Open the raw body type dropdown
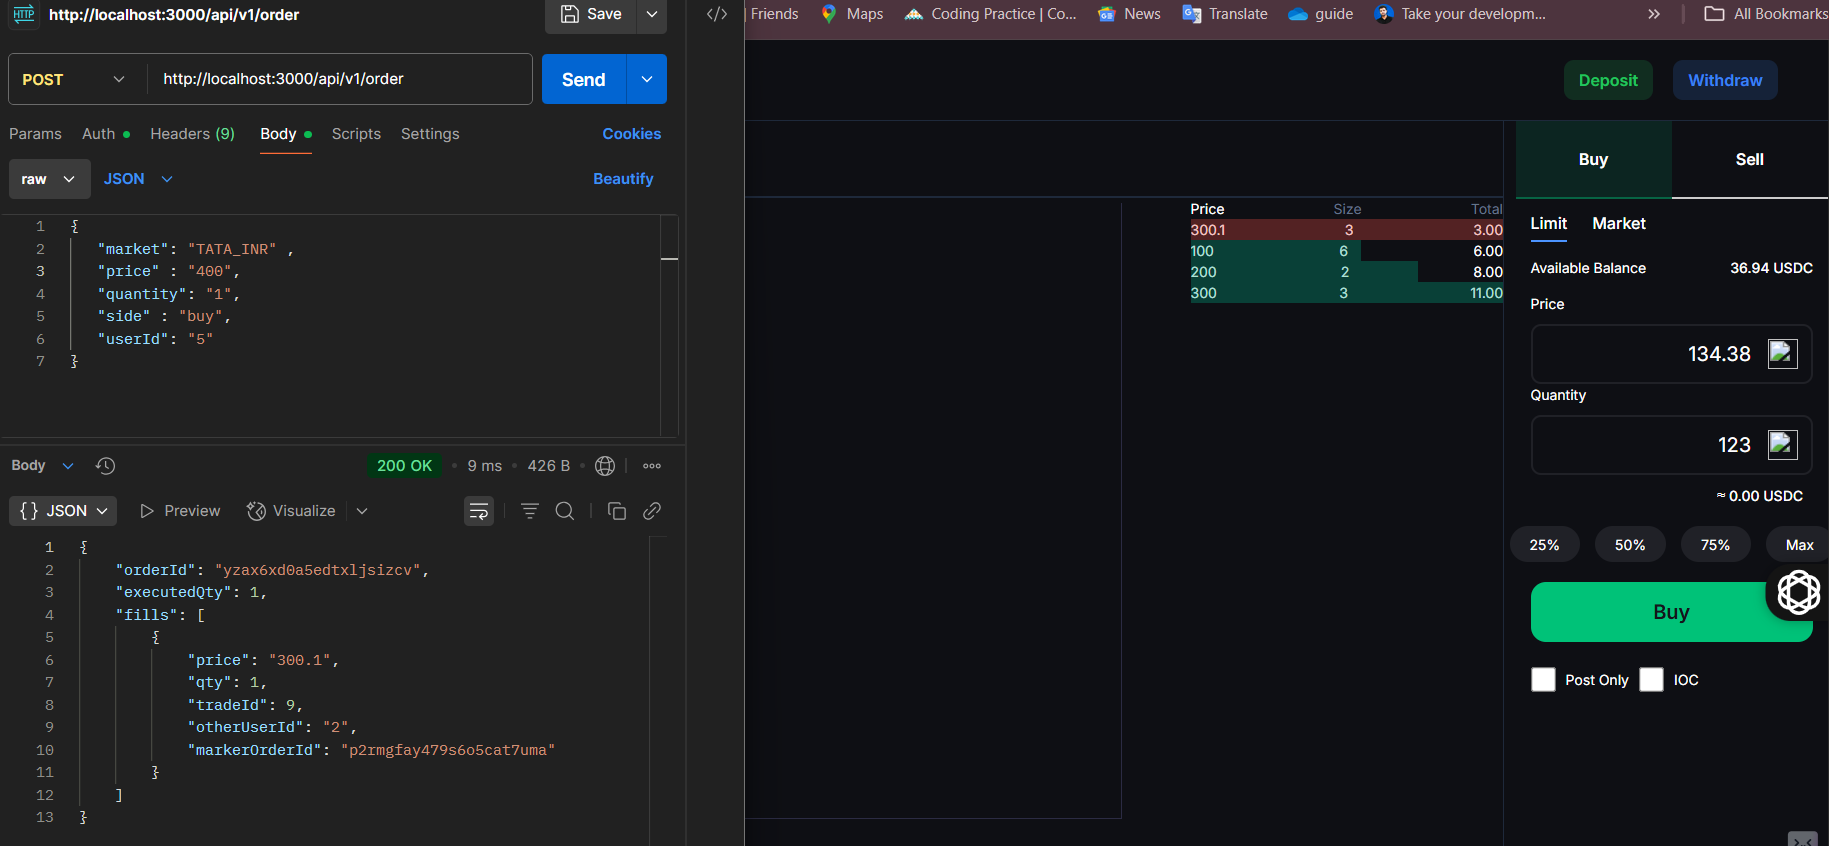This screenshot has width=1829, height=846. pos(49,179)
